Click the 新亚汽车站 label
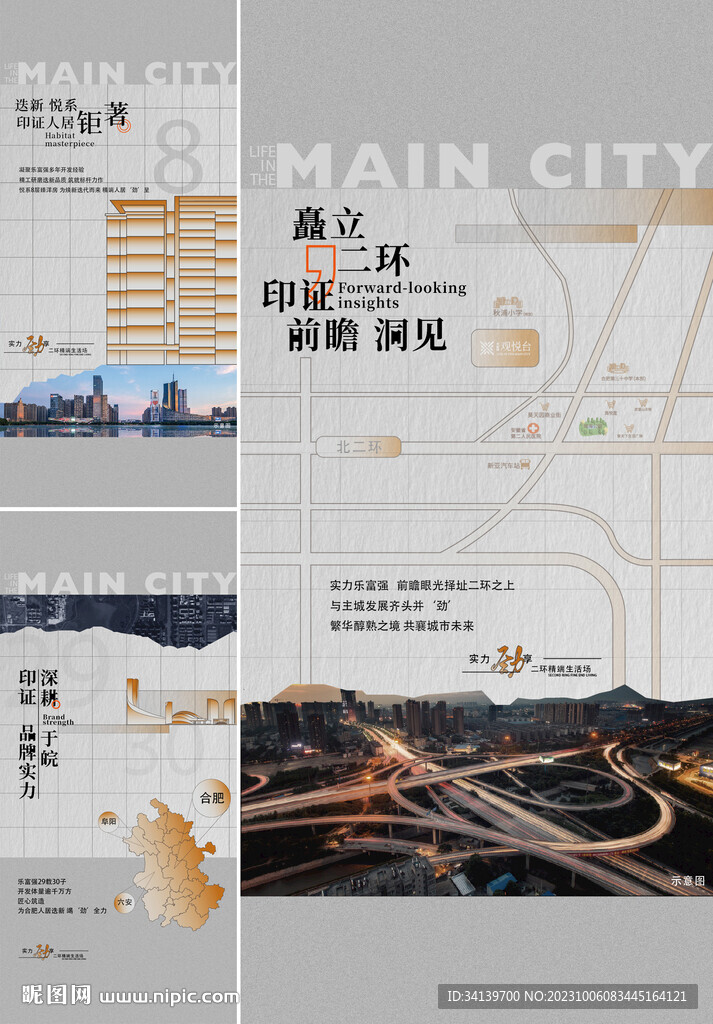Screen dimensions: 713x1024 tap(503, 466)
